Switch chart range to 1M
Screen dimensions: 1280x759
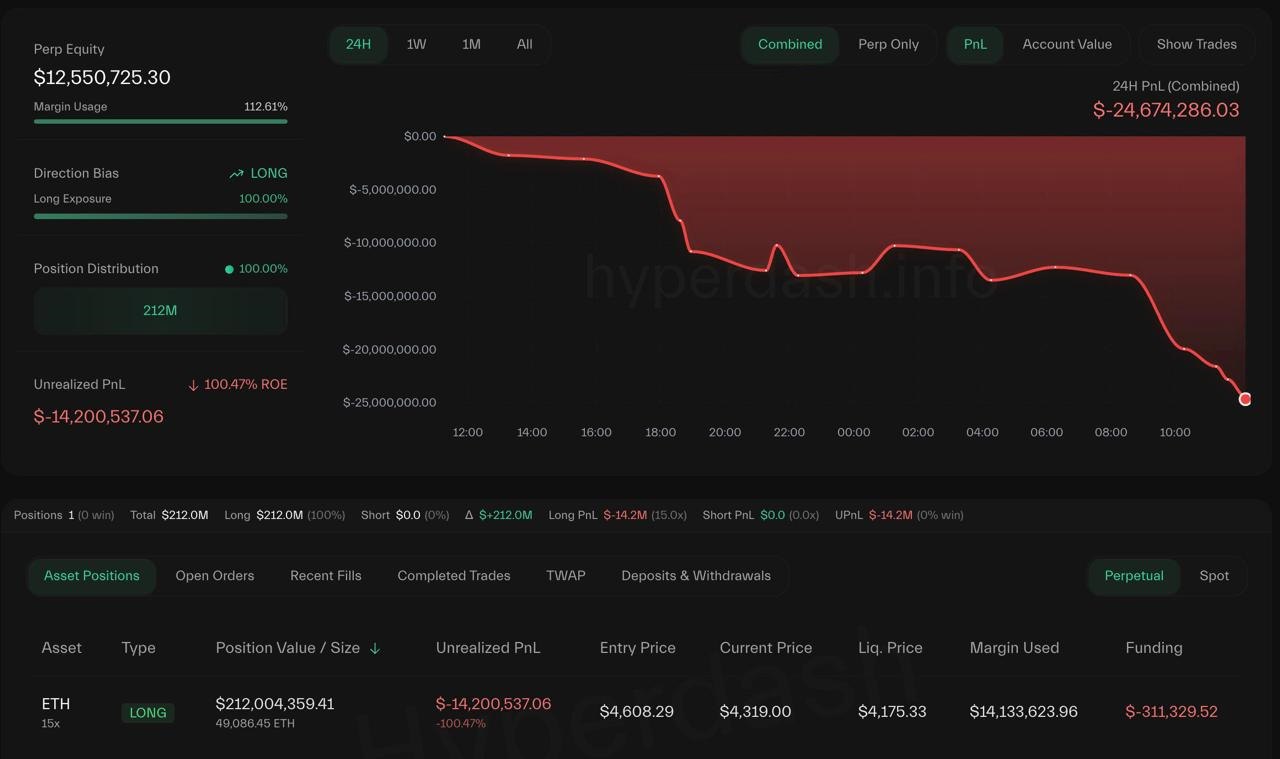click(471, 44)
